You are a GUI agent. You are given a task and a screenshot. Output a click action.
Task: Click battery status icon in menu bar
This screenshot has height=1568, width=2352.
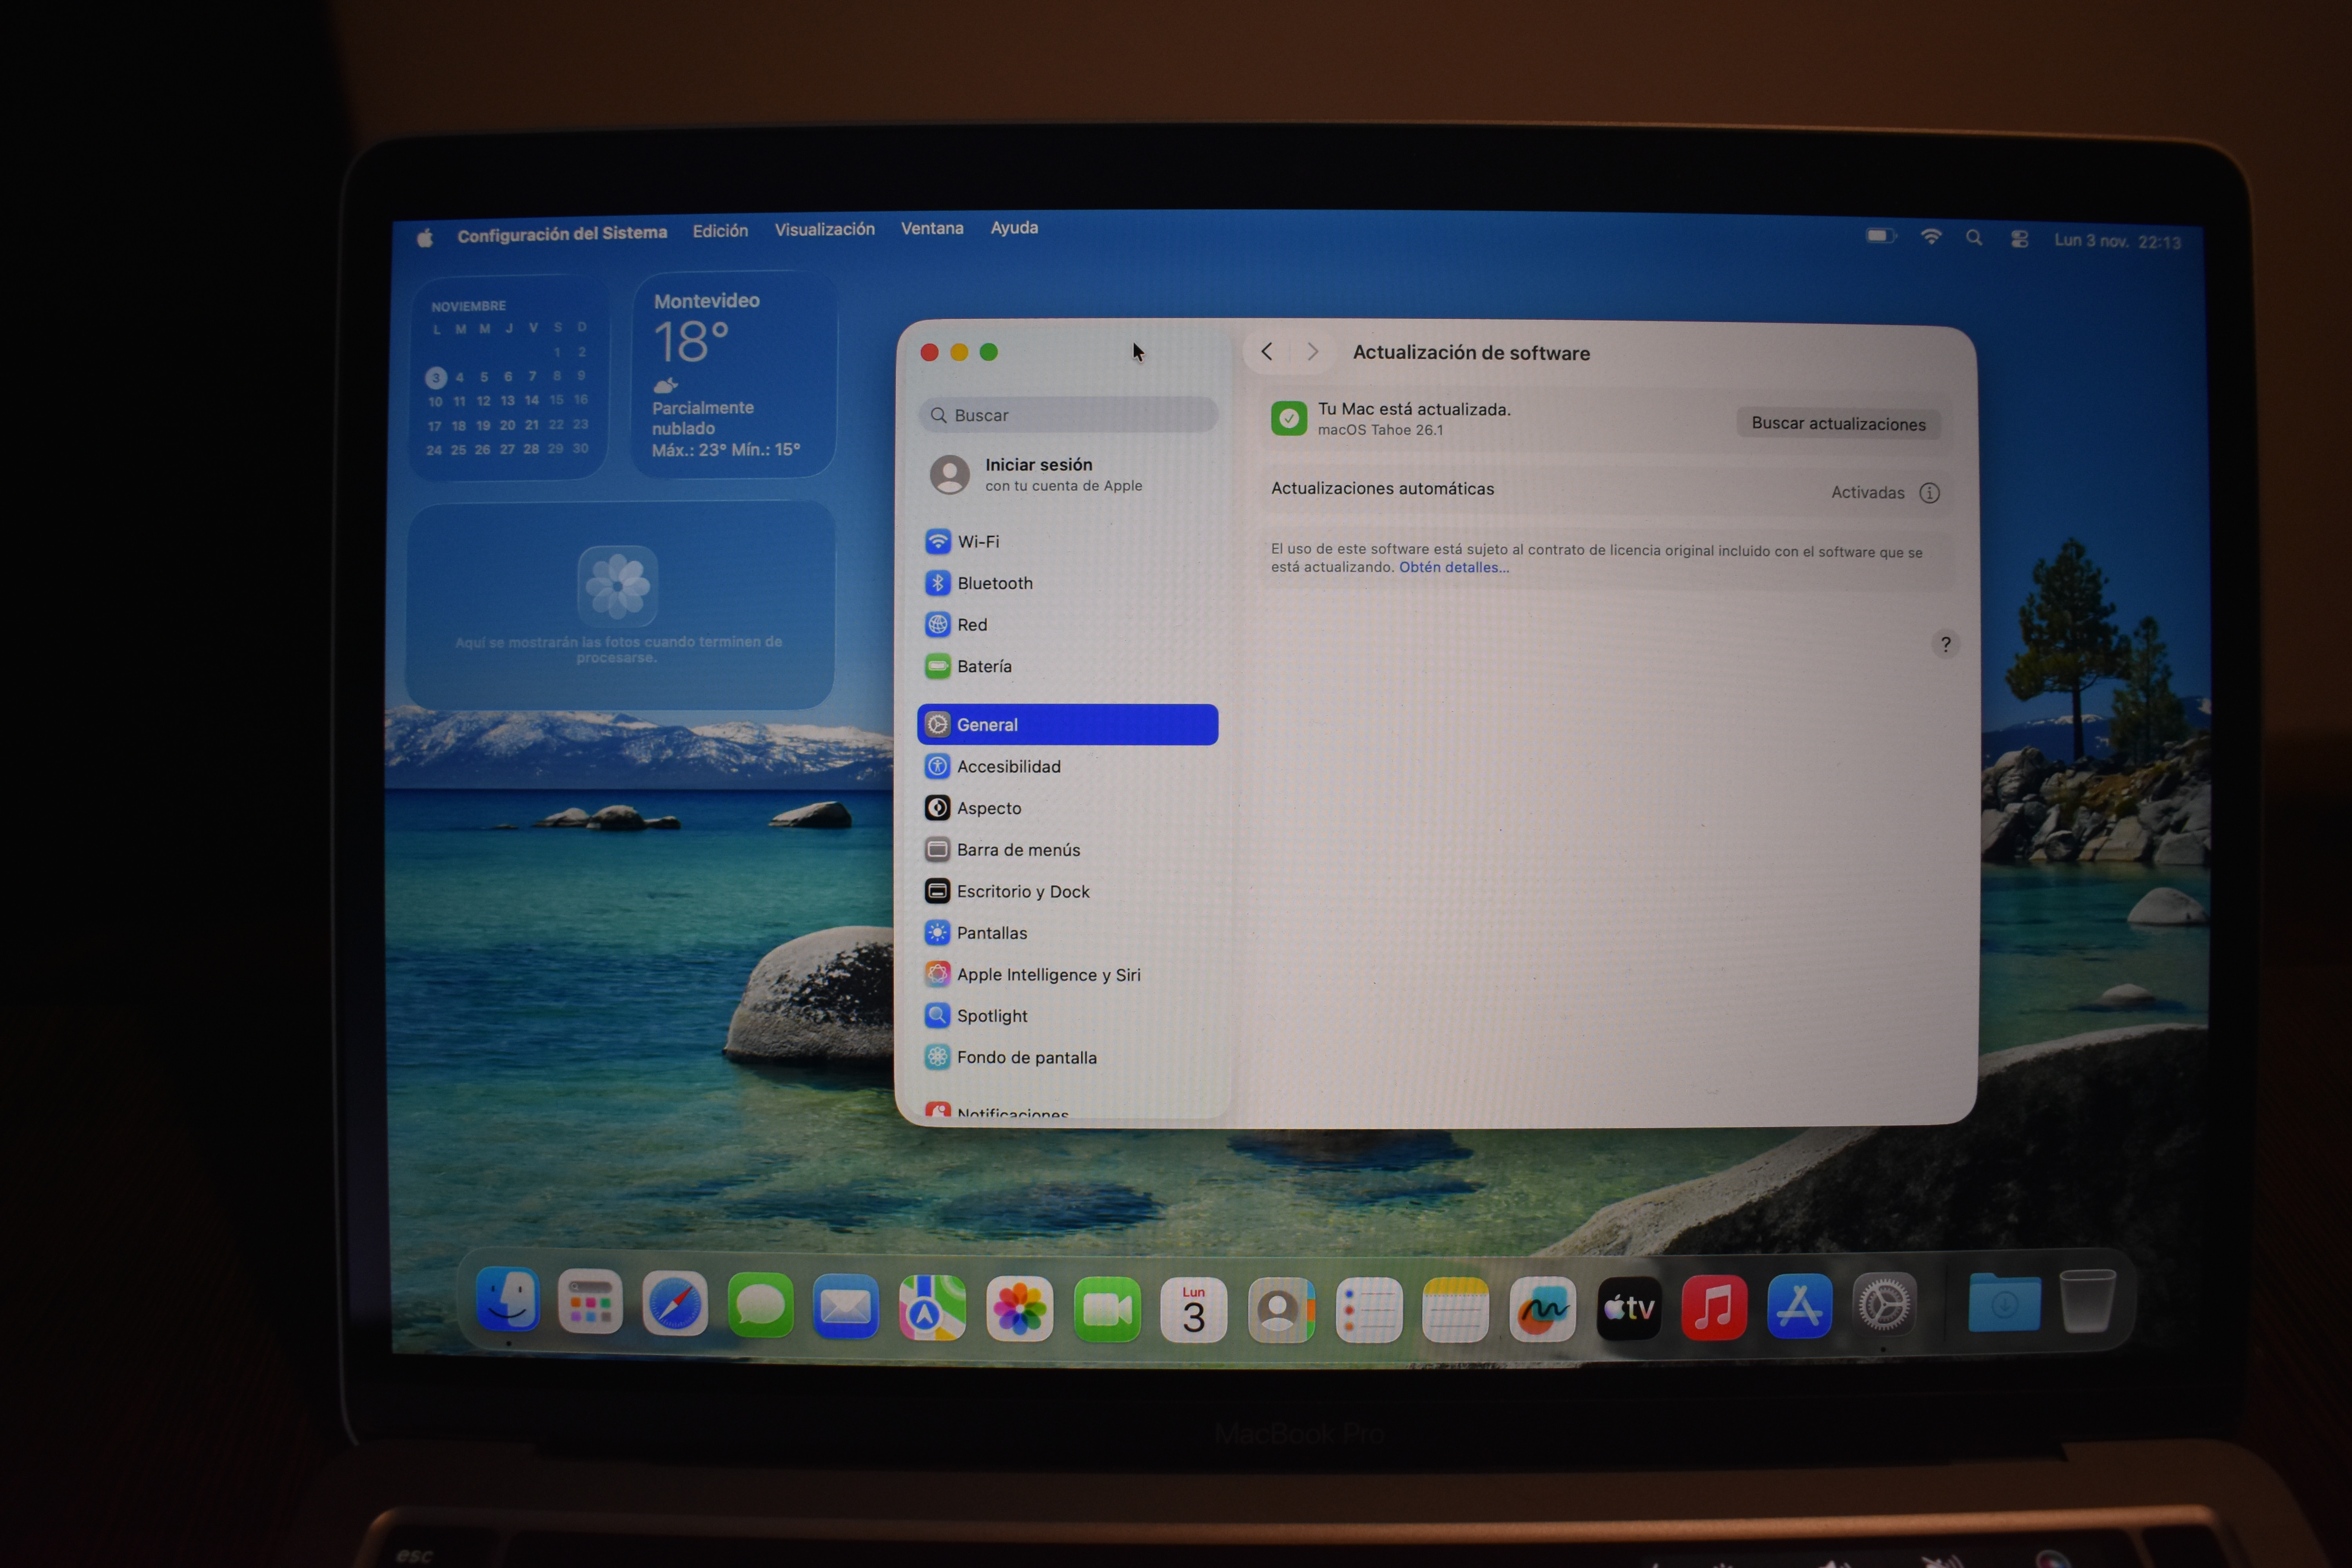point(1880,236)
